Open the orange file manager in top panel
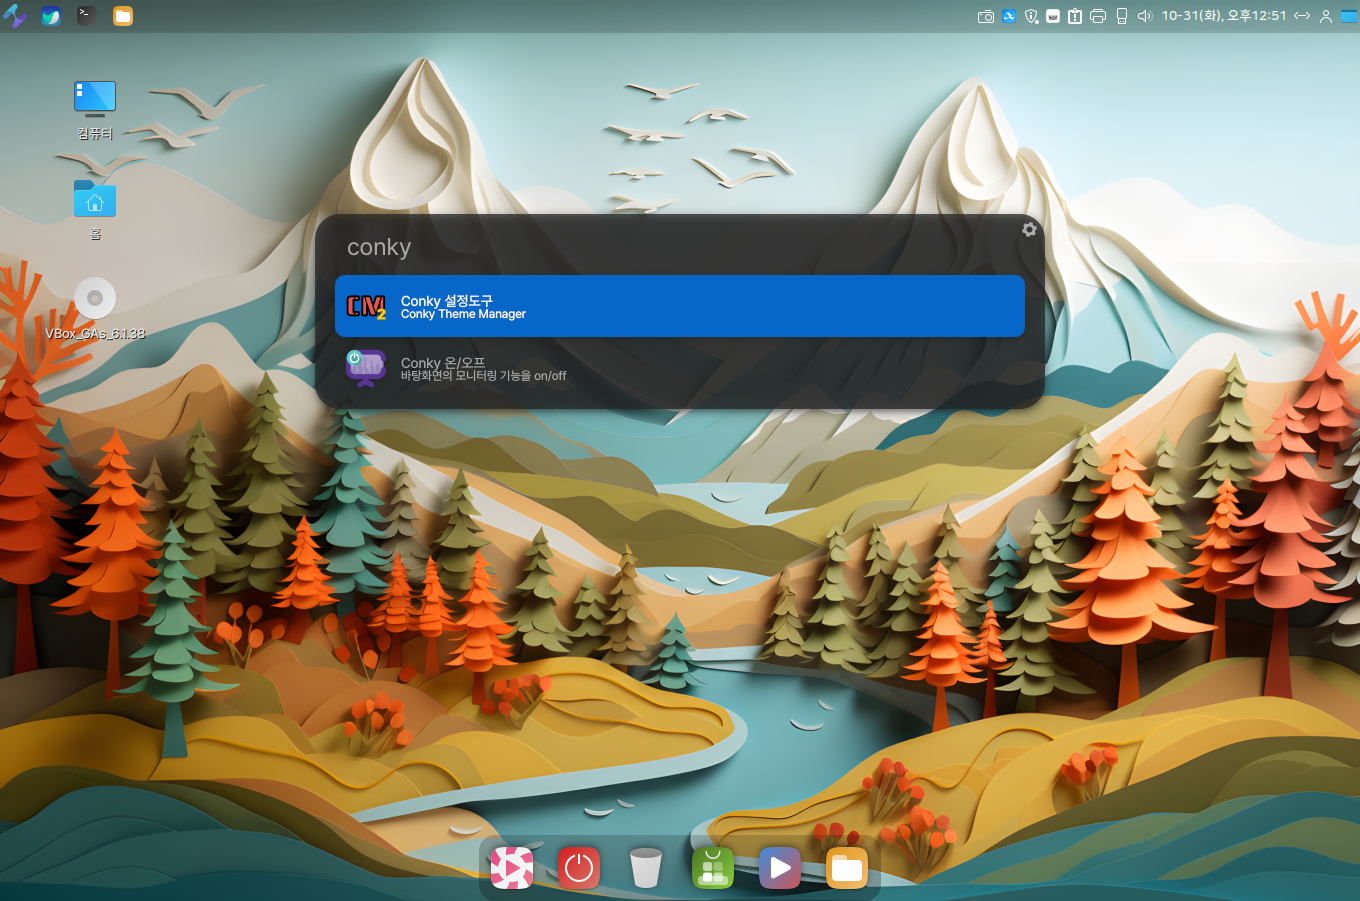Screen dimensions: 1360x901 [x=123, y=16]
